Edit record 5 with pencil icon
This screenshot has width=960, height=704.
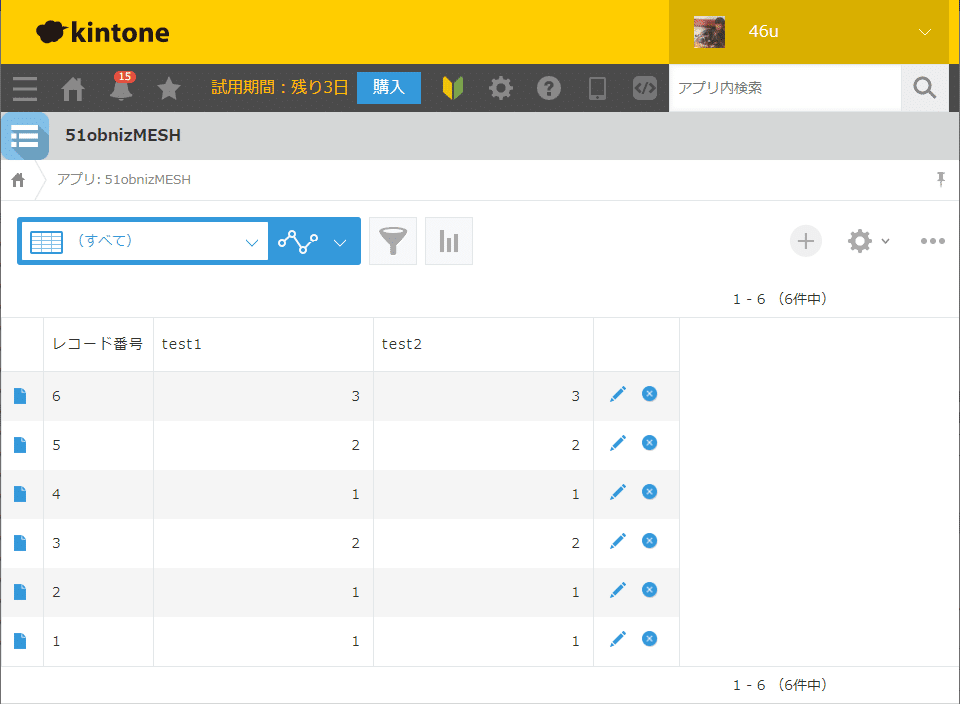(618, 443)
